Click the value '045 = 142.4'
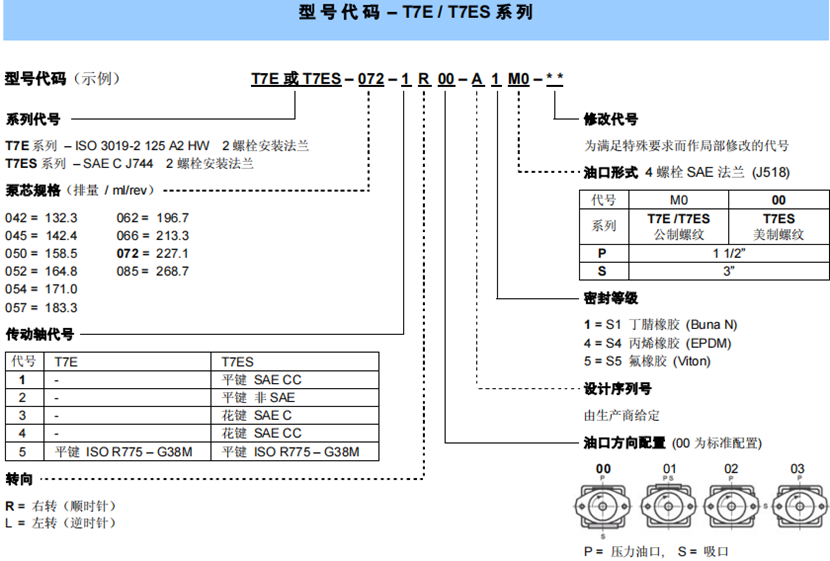830x561 pixels. pyautogui.click(x=41, y=236)
